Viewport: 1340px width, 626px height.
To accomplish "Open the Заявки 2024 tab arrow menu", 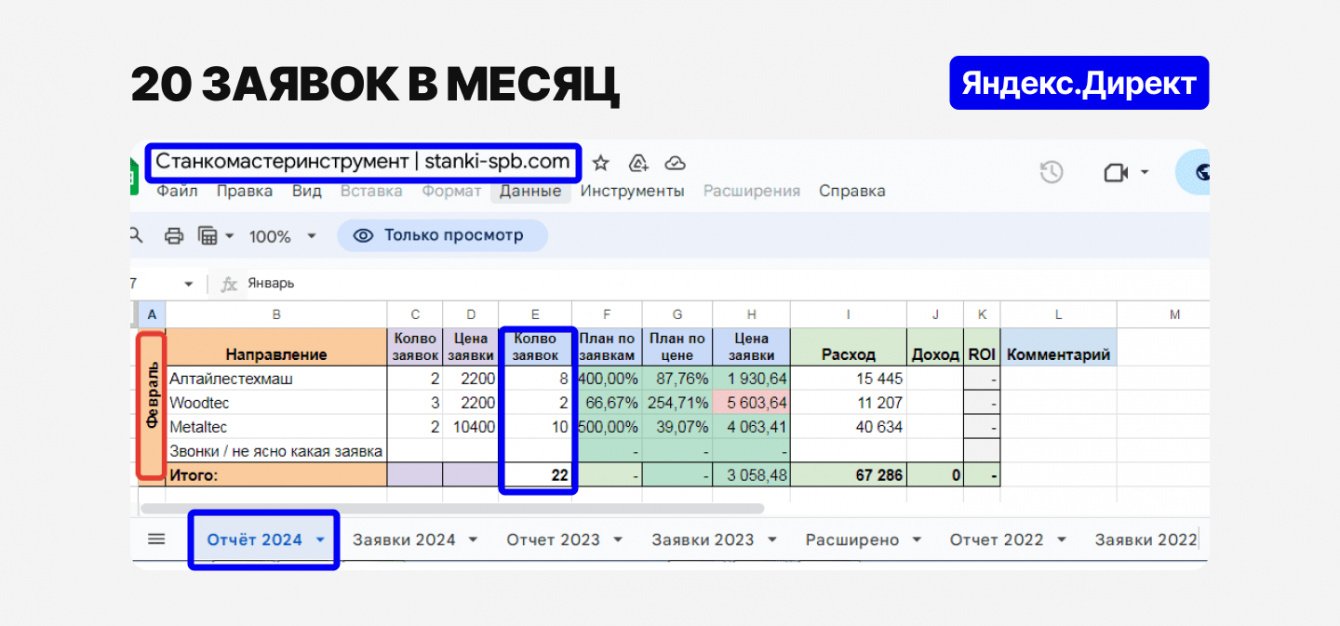I will tap(473, 540).
